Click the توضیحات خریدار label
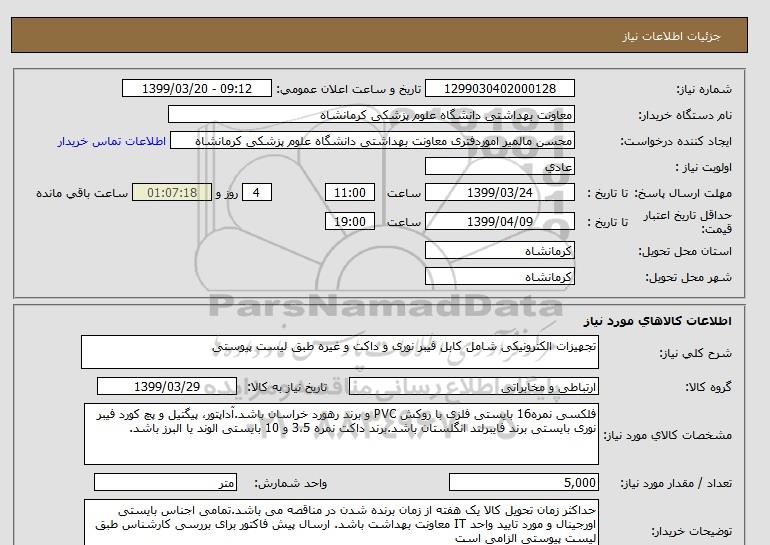 click(x=691, y=531)
